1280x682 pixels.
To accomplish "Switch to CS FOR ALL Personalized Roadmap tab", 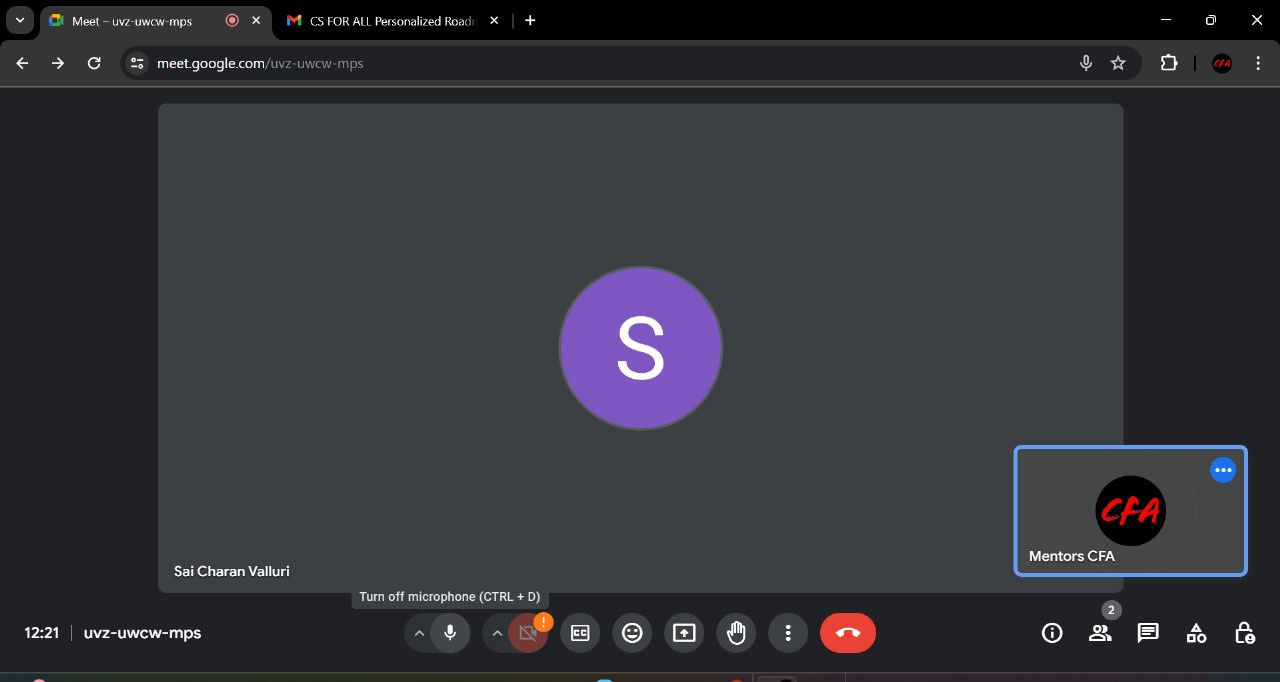I will pos(393,20).
